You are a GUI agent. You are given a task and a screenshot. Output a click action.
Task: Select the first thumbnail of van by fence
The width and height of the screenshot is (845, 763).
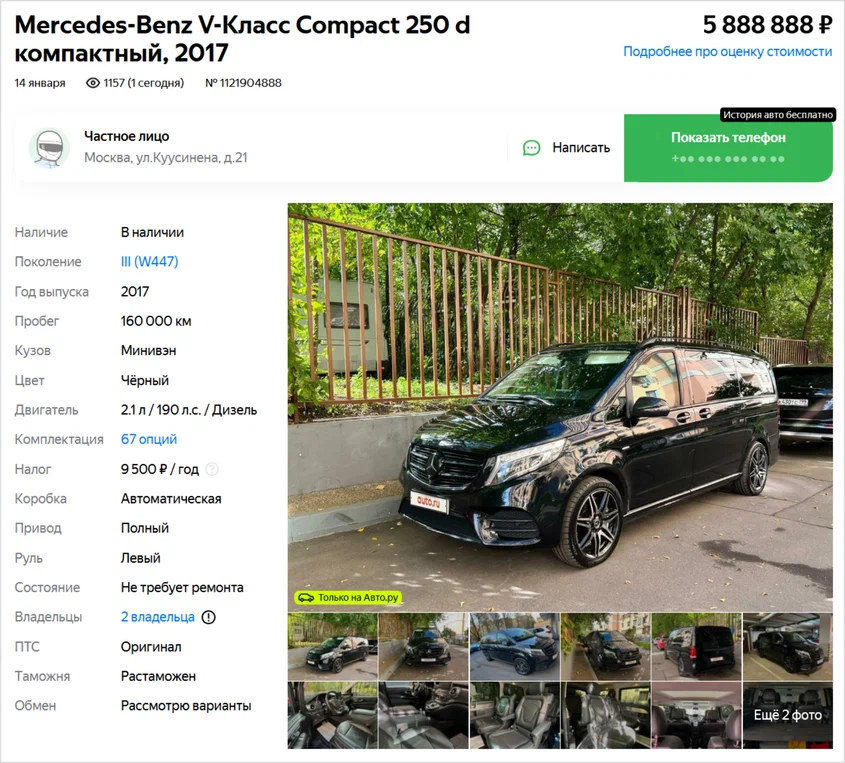tap(333, 647)
